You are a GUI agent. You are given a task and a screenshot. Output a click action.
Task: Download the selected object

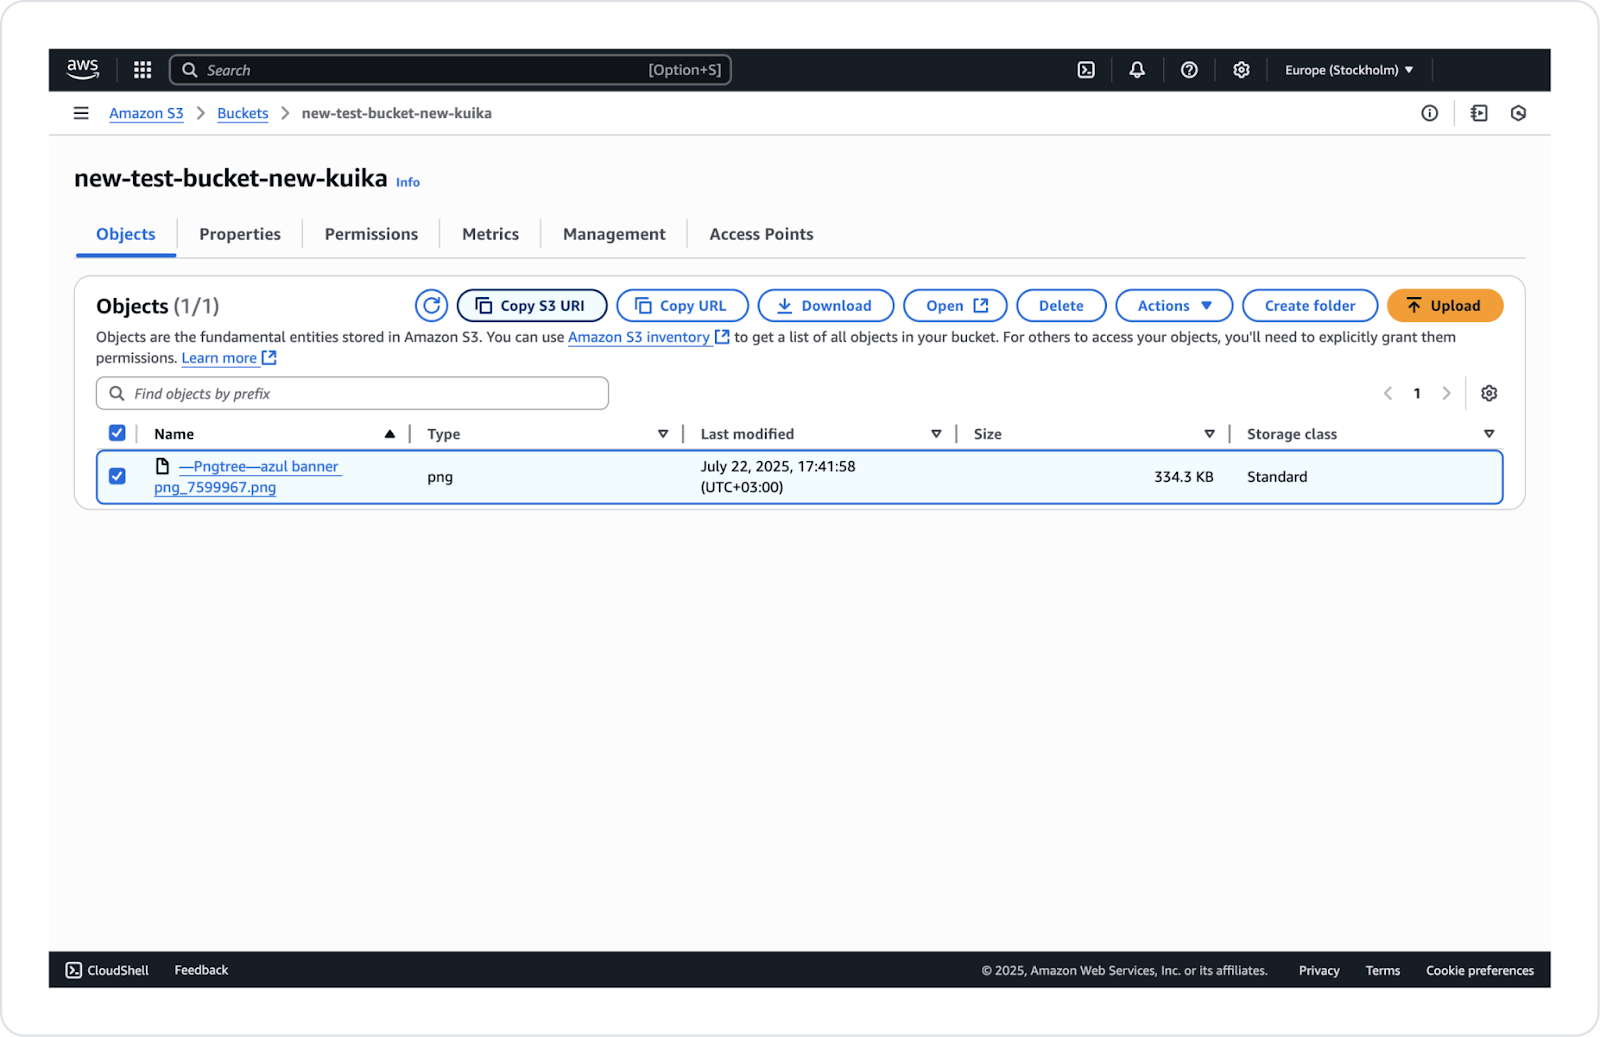click(x=826, y=306)
